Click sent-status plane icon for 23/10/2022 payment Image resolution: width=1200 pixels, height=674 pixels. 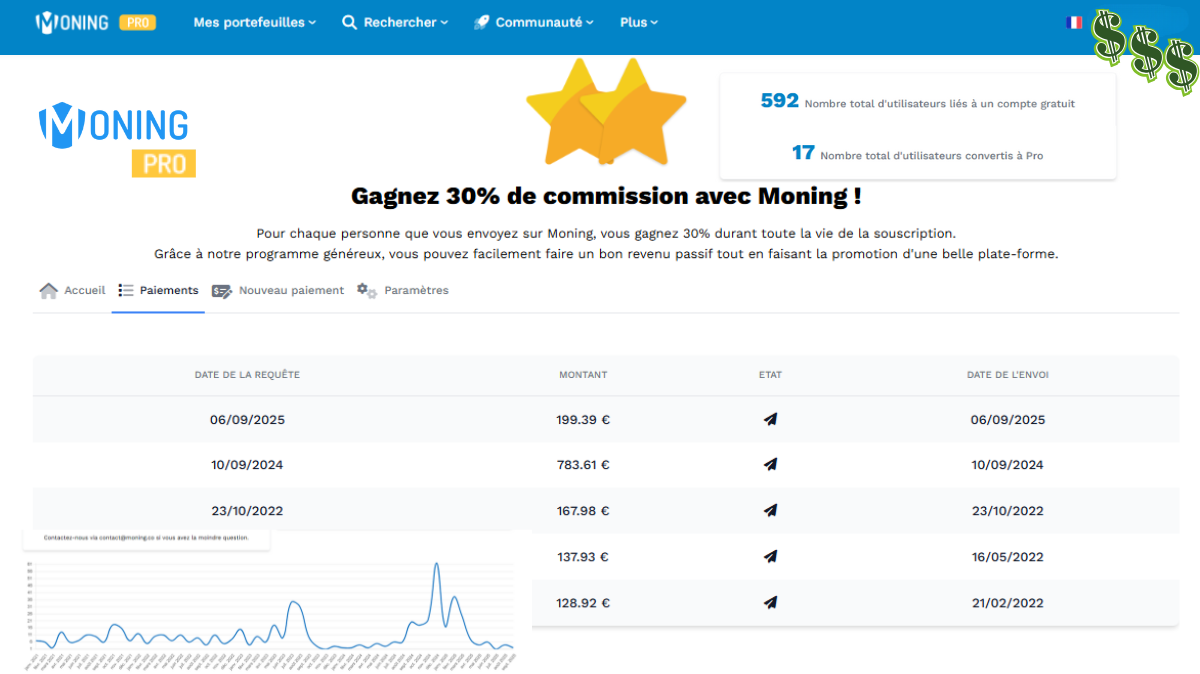pos(770,511)
